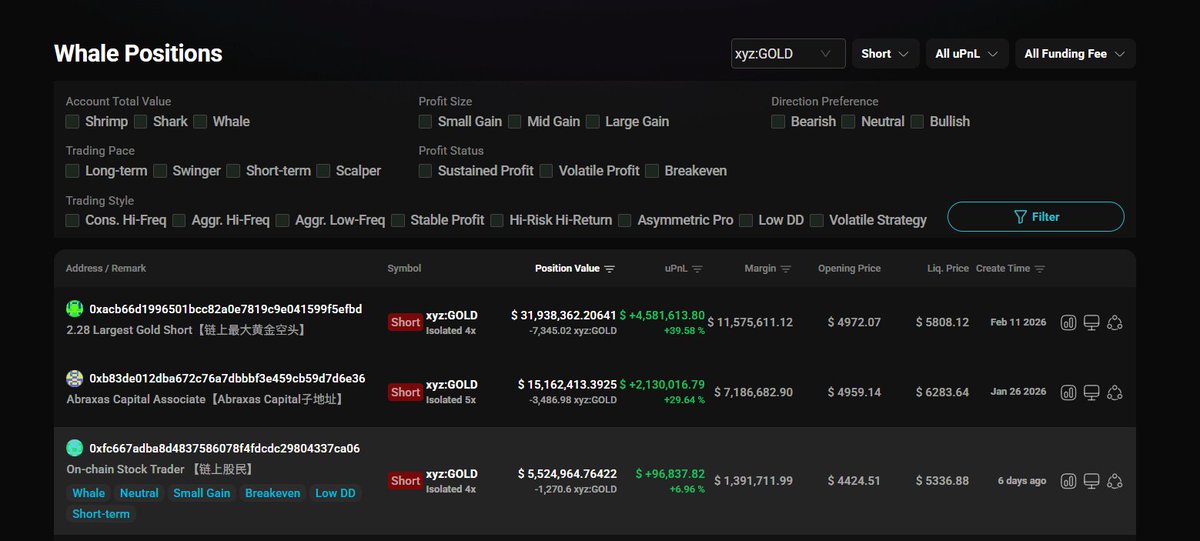Tick the Sustained Profit checkbox

pos(425,171)
